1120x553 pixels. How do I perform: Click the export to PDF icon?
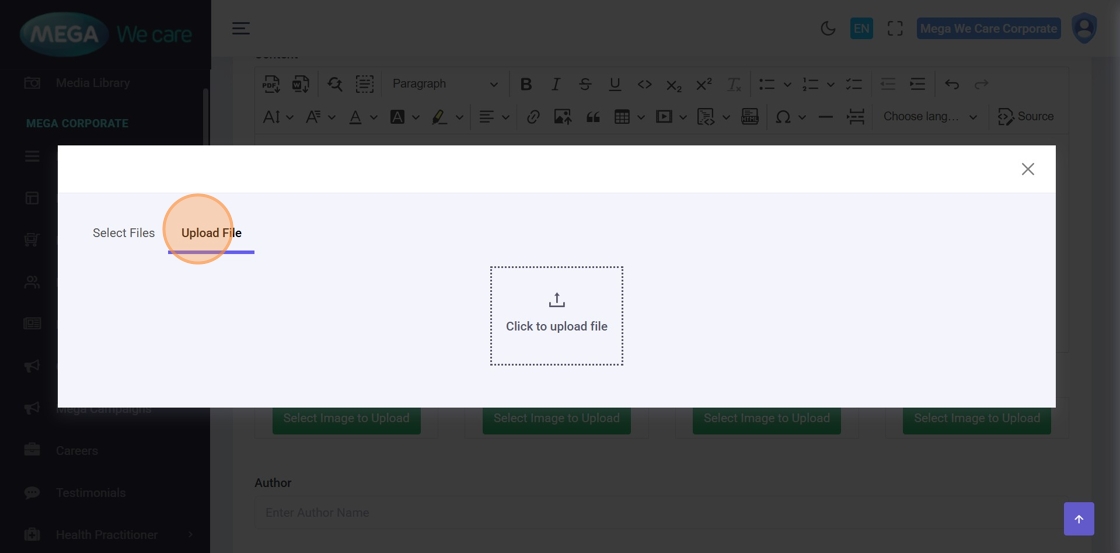[271, 84]
